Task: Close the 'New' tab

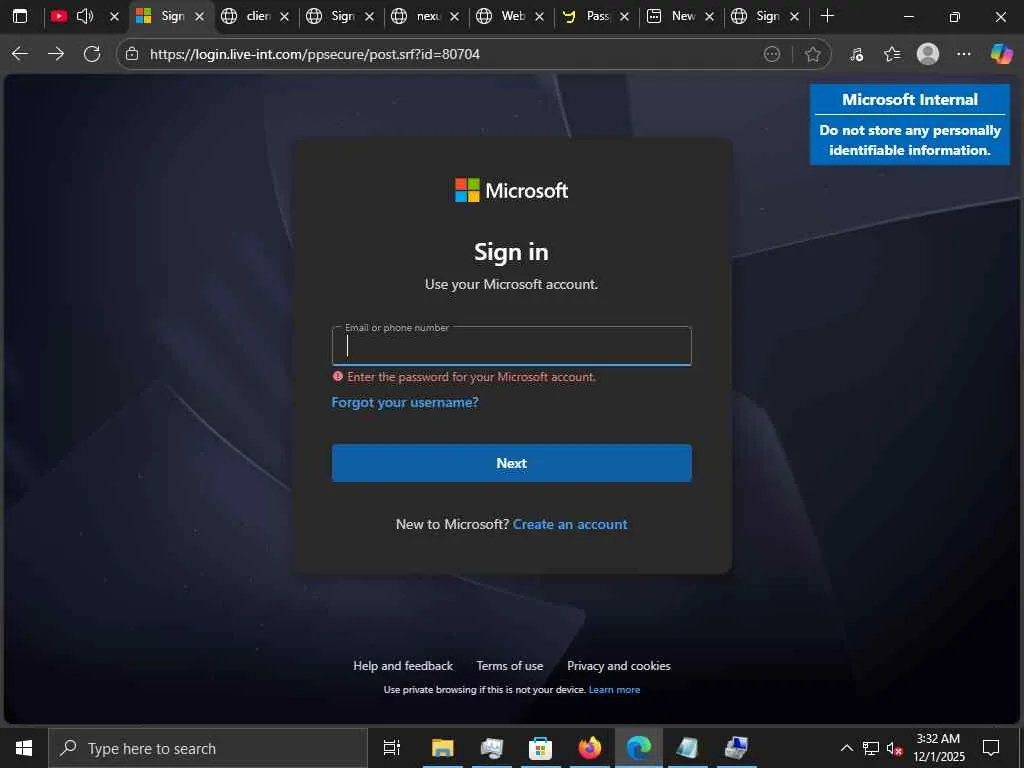Action: click(709, 16)
